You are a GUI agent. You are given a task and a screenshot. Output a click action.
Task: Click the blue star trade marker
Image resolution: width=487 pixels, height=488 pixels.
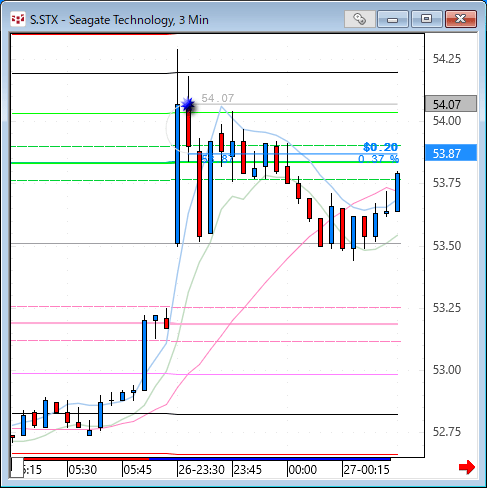click(188, 105)
